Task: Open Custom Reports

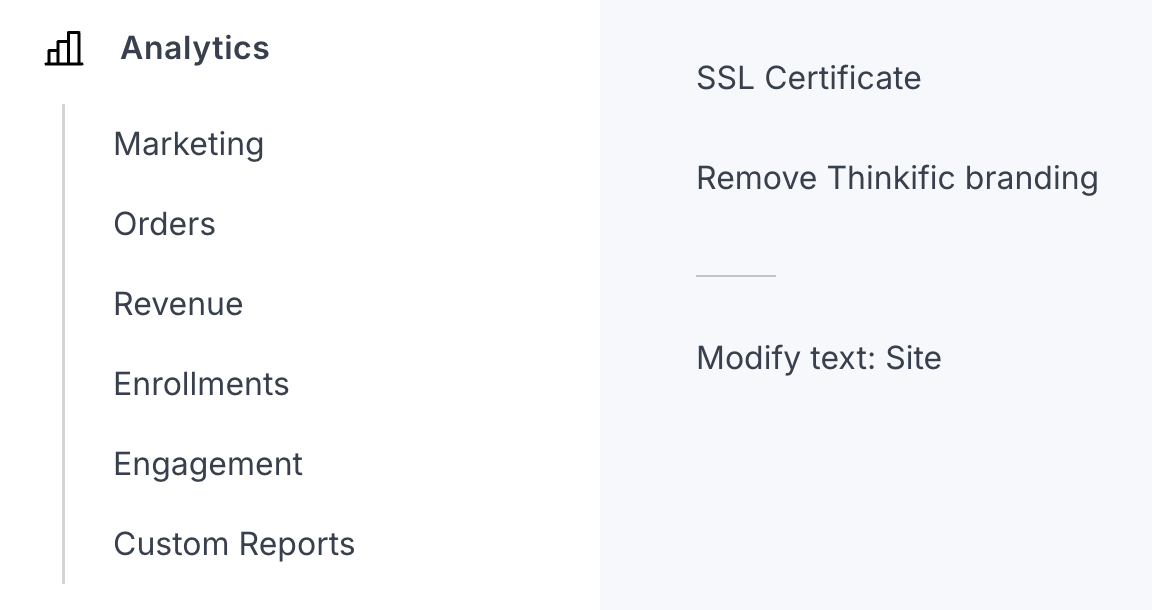Action: click(235, 544)
